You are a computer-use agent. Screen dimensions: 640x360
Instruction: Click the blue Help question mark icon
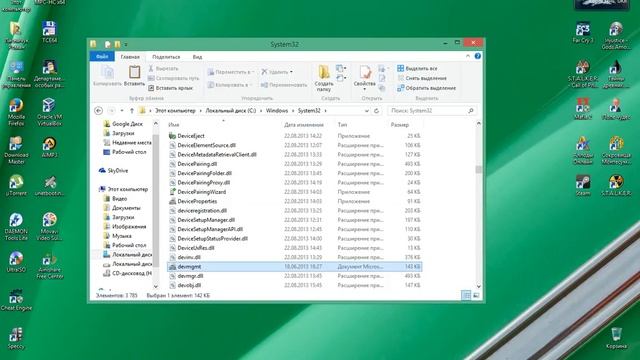coord(478,56)
